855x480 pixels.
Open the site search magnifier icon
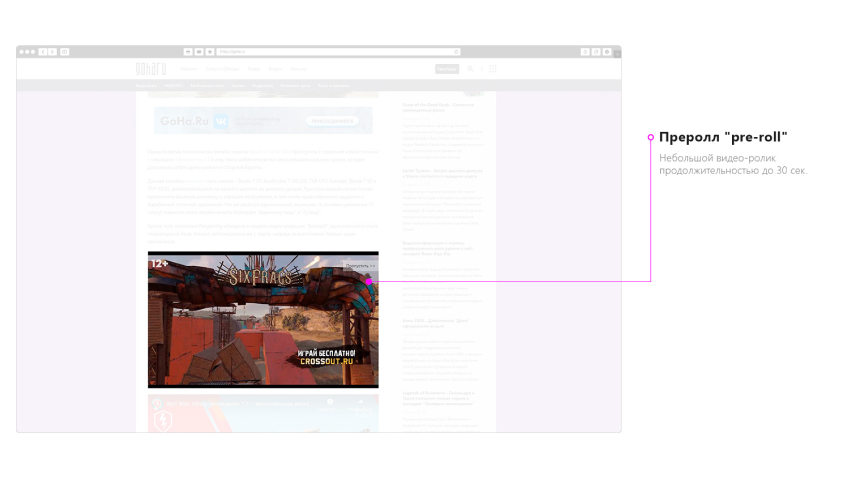pos(471,69)
